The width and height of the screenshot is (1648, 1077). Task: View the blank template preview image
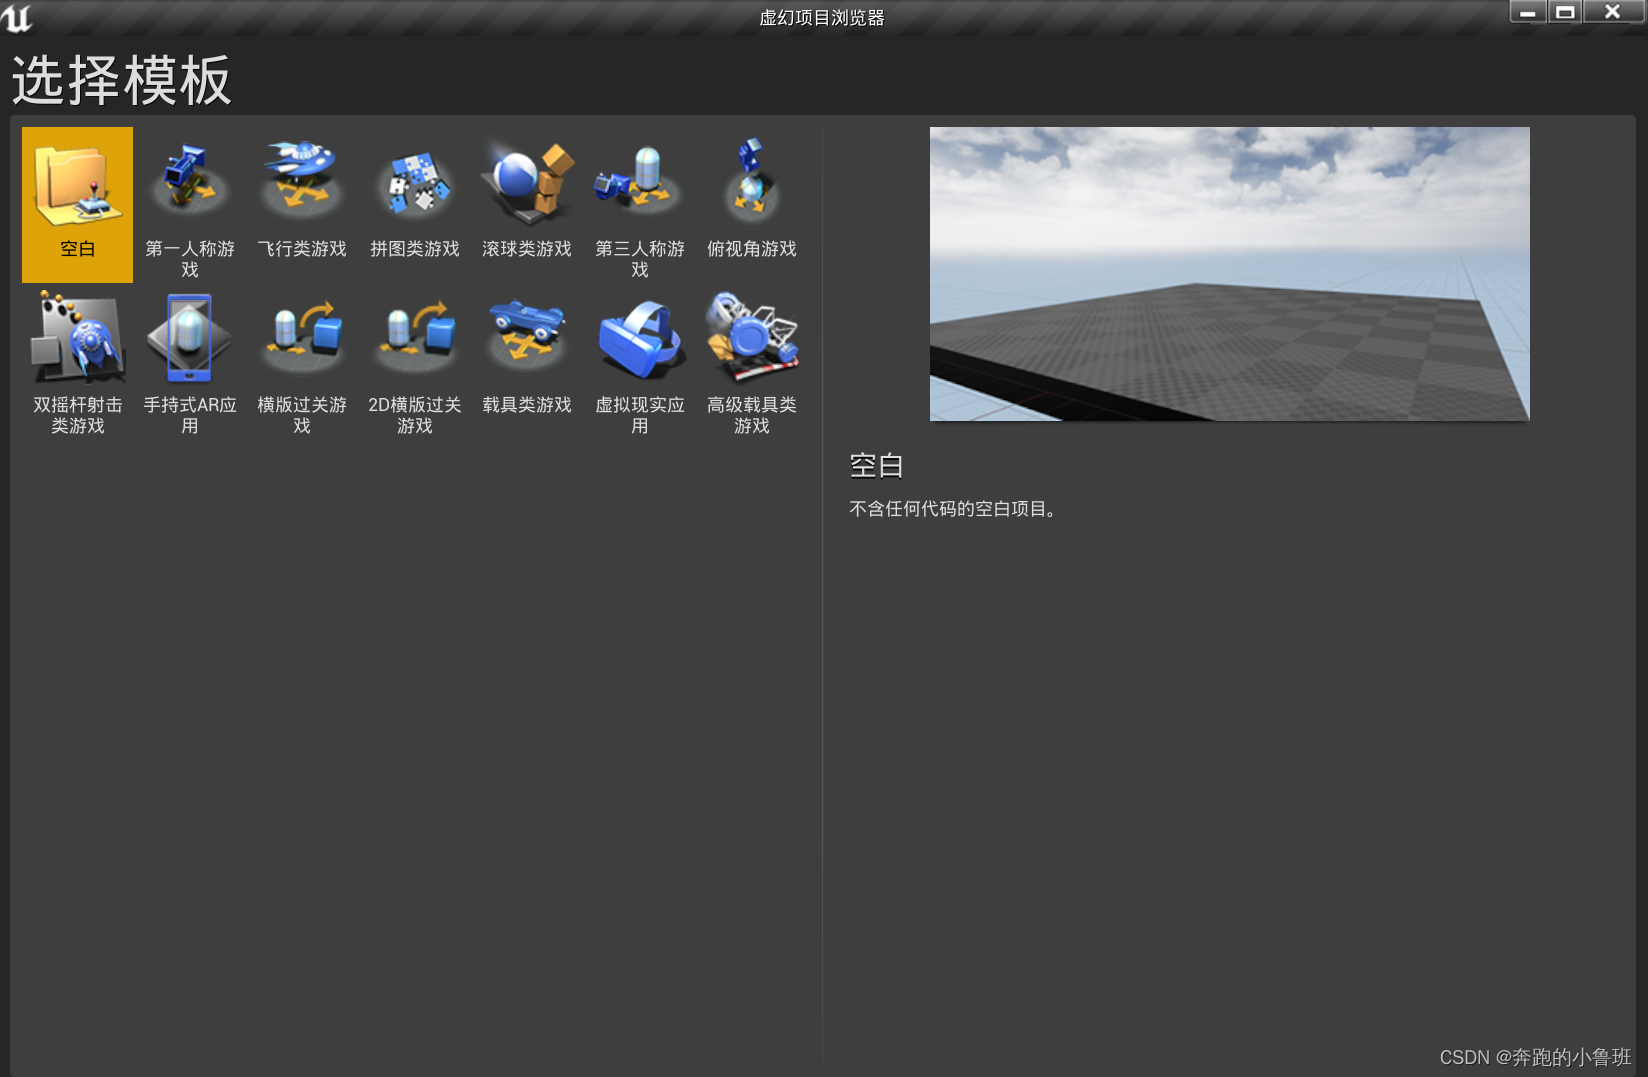coord(1228,273)
